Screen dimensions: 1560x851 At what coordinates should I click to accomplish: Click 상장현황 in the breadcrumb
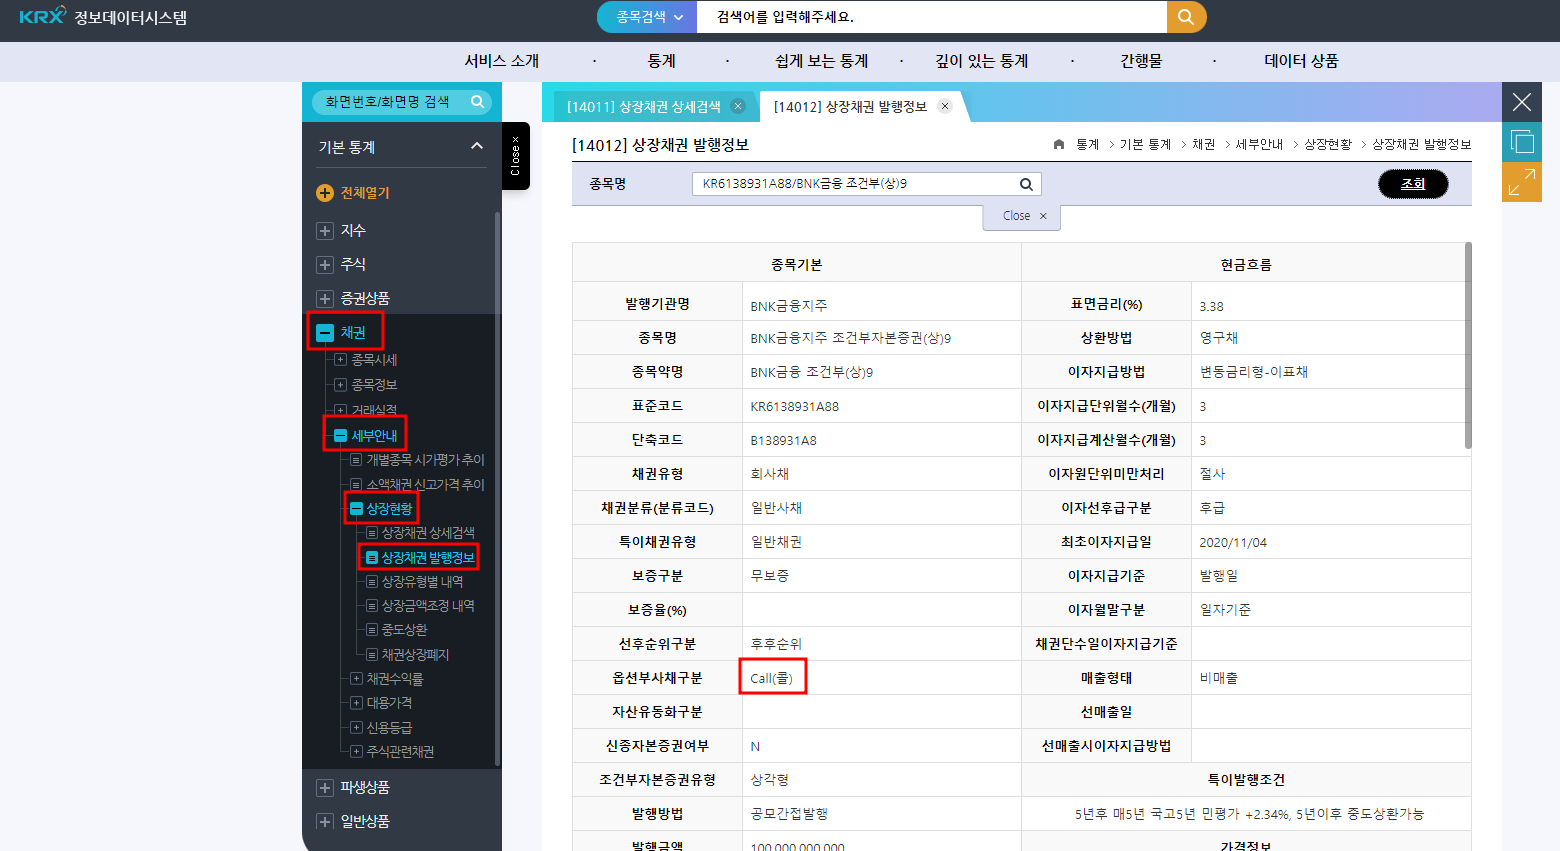coord(1328,145)
